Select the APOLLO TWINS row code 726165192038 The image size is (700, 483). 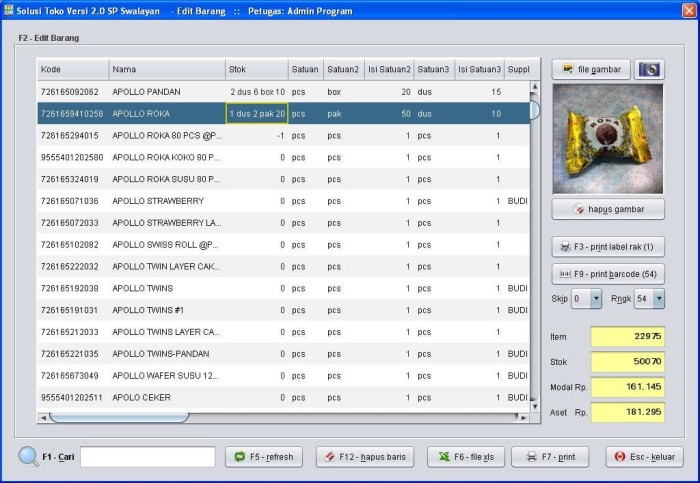tap(283, 289)
